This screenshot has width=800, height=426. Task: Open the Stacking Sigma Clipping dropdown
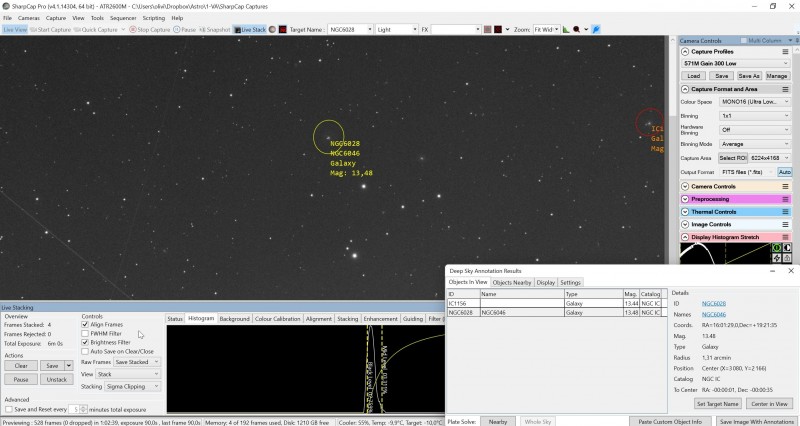click(x=133, y=386)
